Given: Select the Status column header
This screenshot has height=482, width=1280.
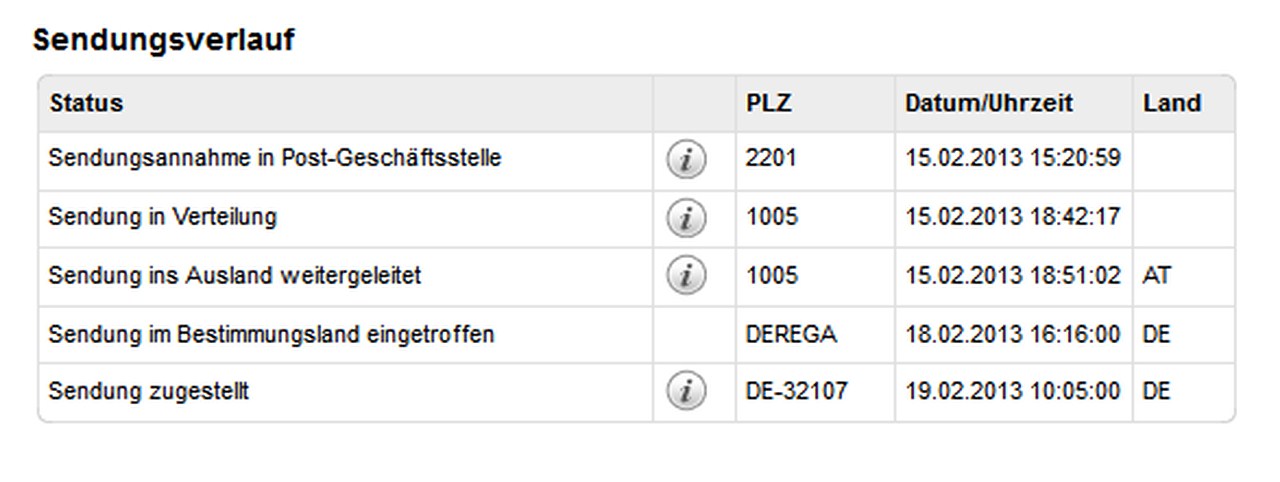Looking at the screenshot, I should [x=86, y=103].
